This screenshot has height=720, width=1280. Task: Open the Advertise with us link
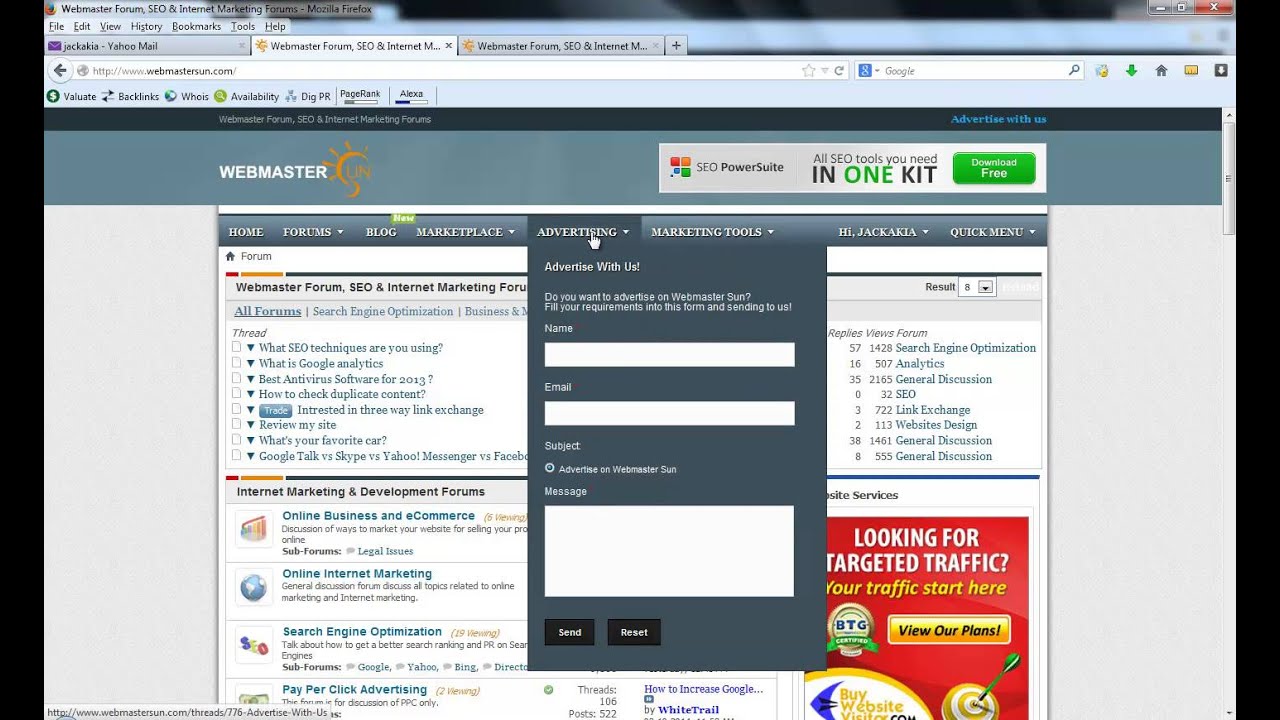coord(998,119)
